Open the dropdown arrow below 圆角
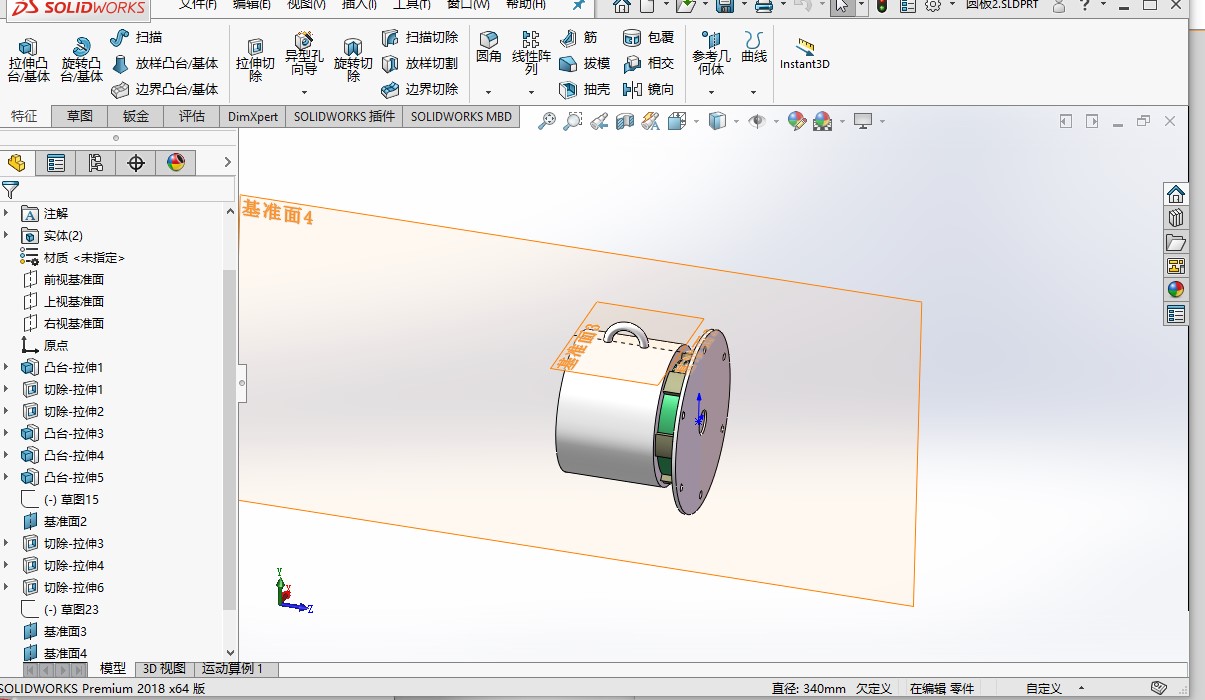This screenshot has width=1205, height=700. point(489,92)
